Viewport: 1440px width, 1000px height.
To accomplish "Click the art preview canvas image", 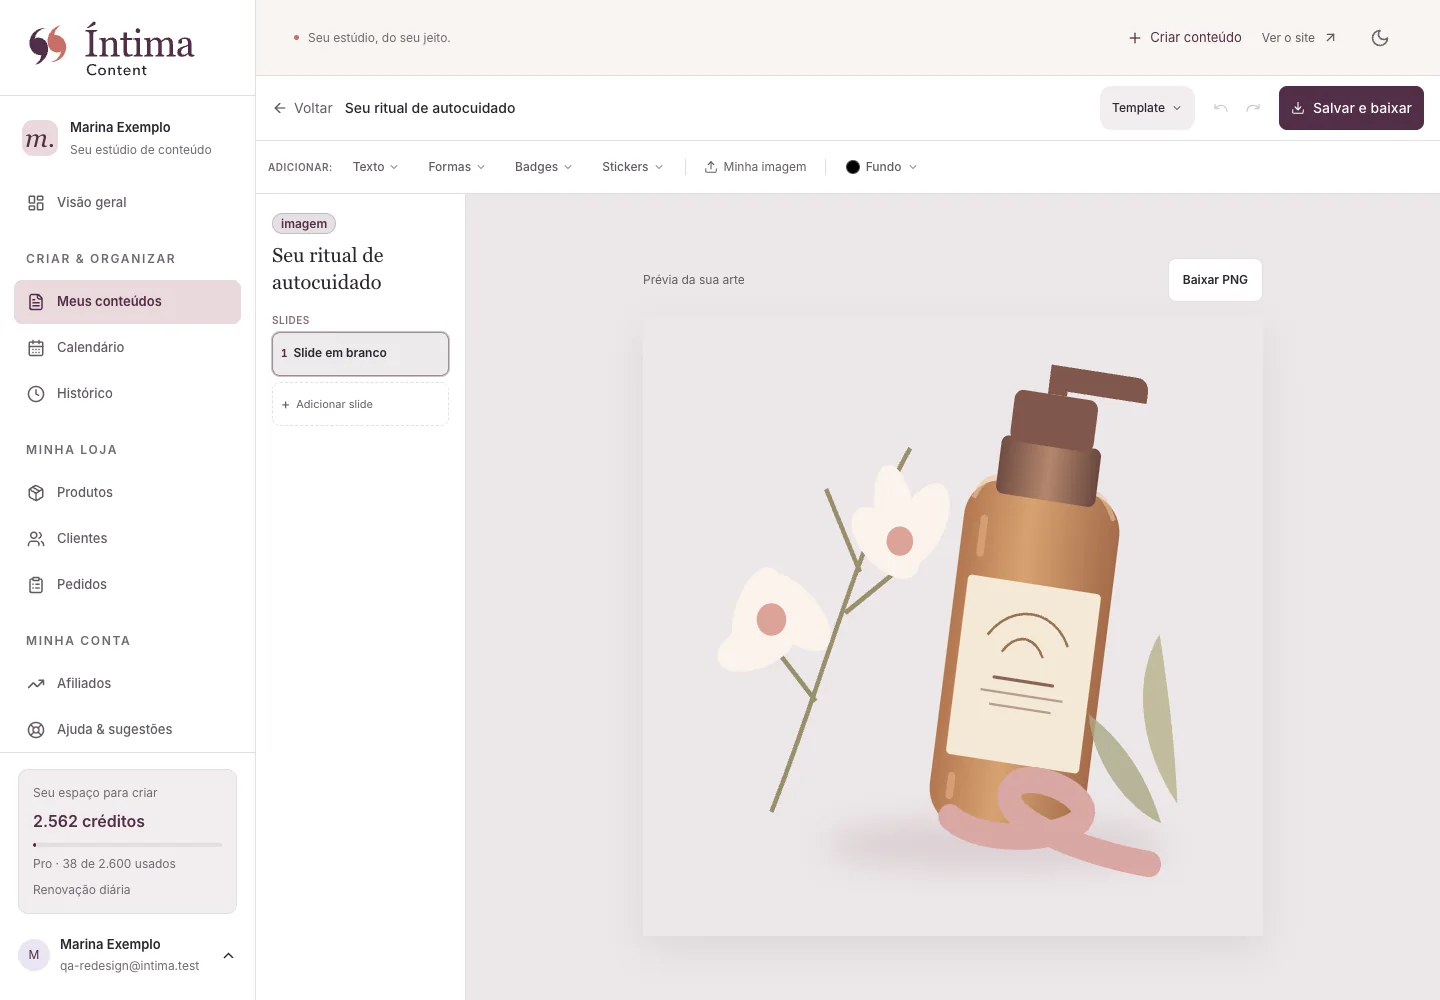I will 952,626.
